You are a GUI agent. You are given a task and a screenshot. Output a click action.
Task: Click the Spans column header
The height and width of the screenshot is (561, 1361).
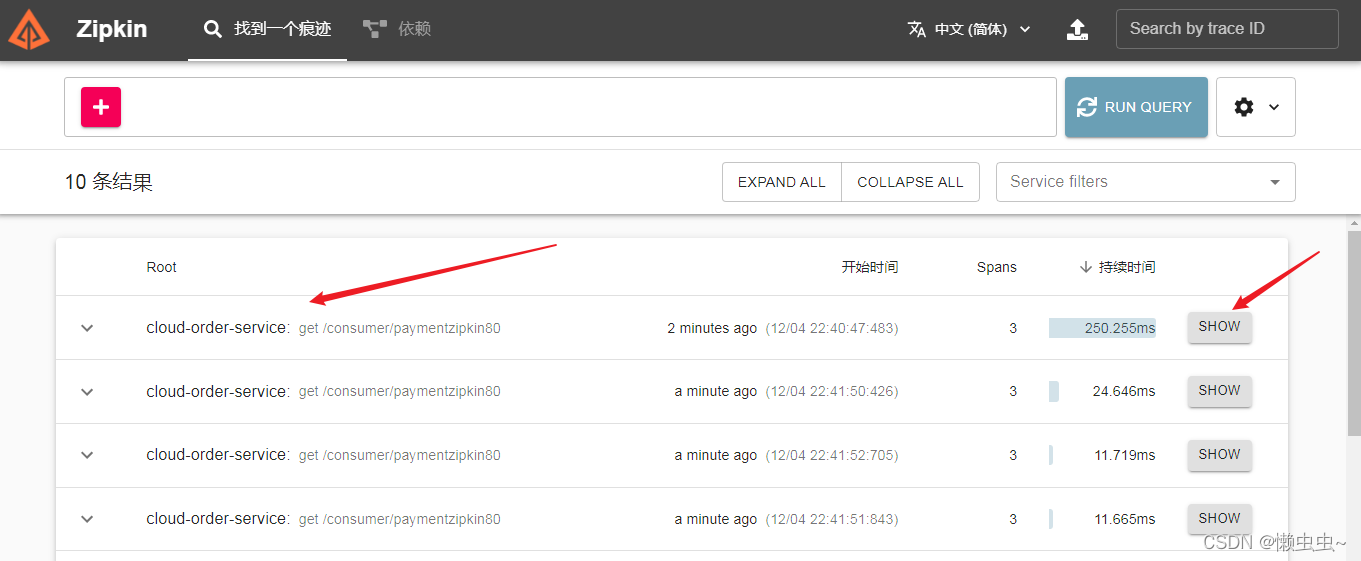(997, 267)
